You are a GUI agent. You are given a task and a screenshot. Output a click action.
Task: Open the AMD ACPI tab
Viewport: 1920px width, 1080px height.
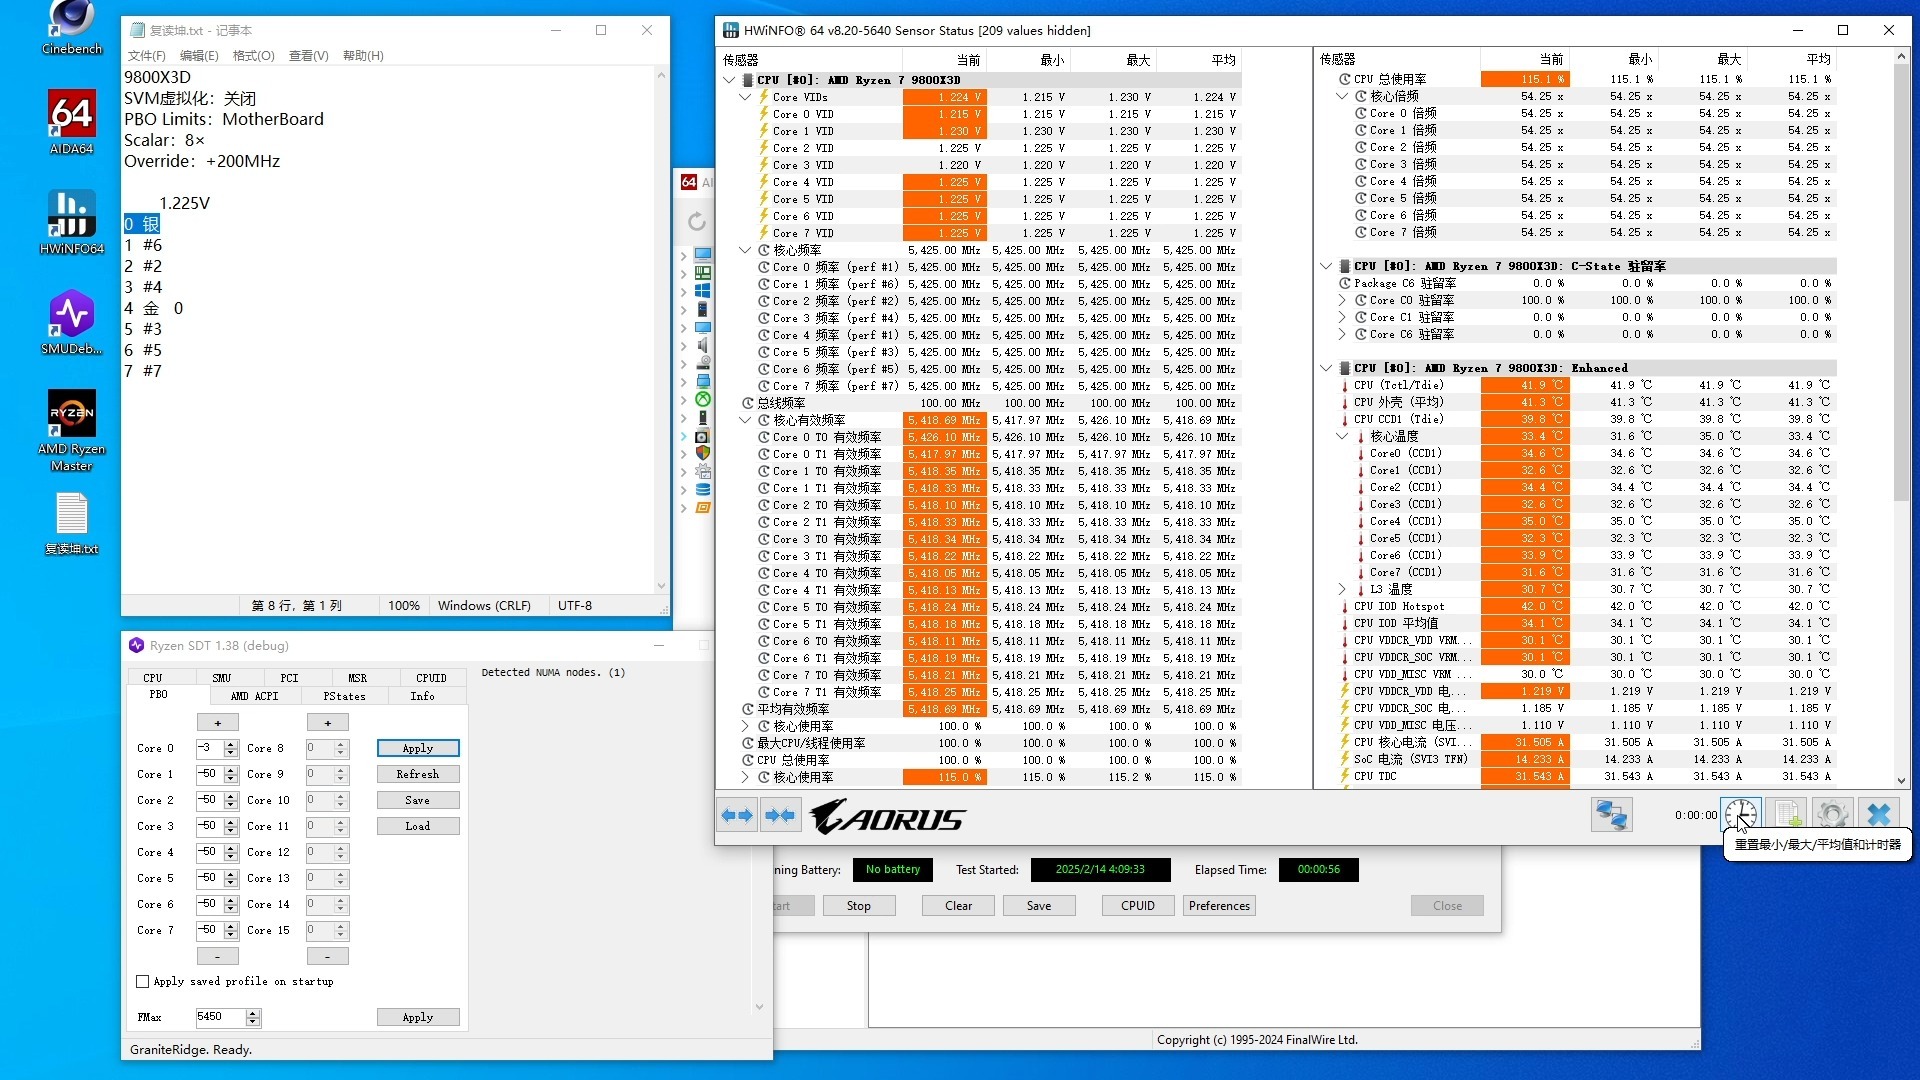[x=254, y=695]
